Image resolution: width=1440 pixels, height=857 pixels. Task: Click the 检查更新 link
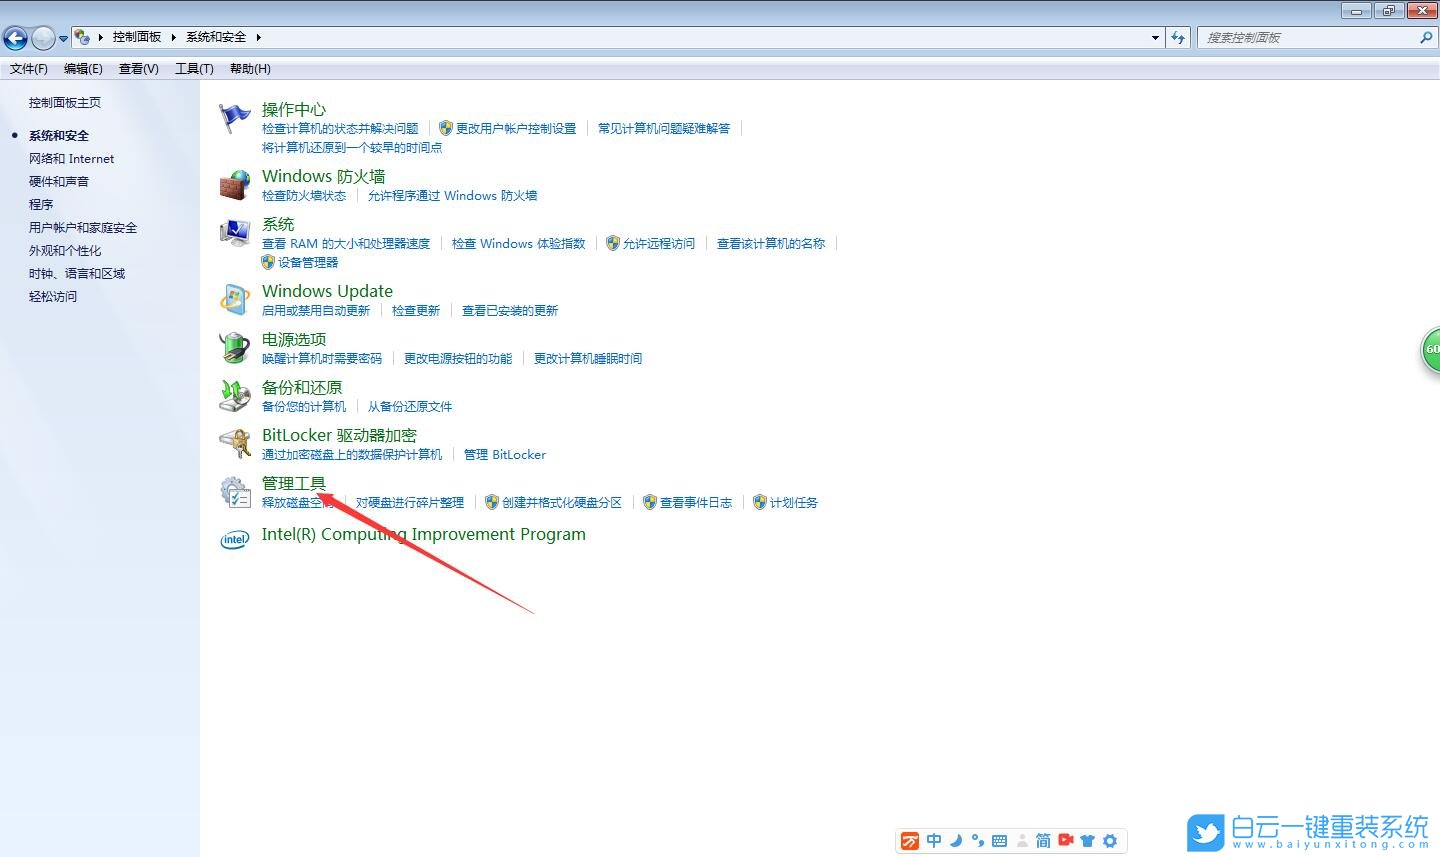click(x=416, y=310)
